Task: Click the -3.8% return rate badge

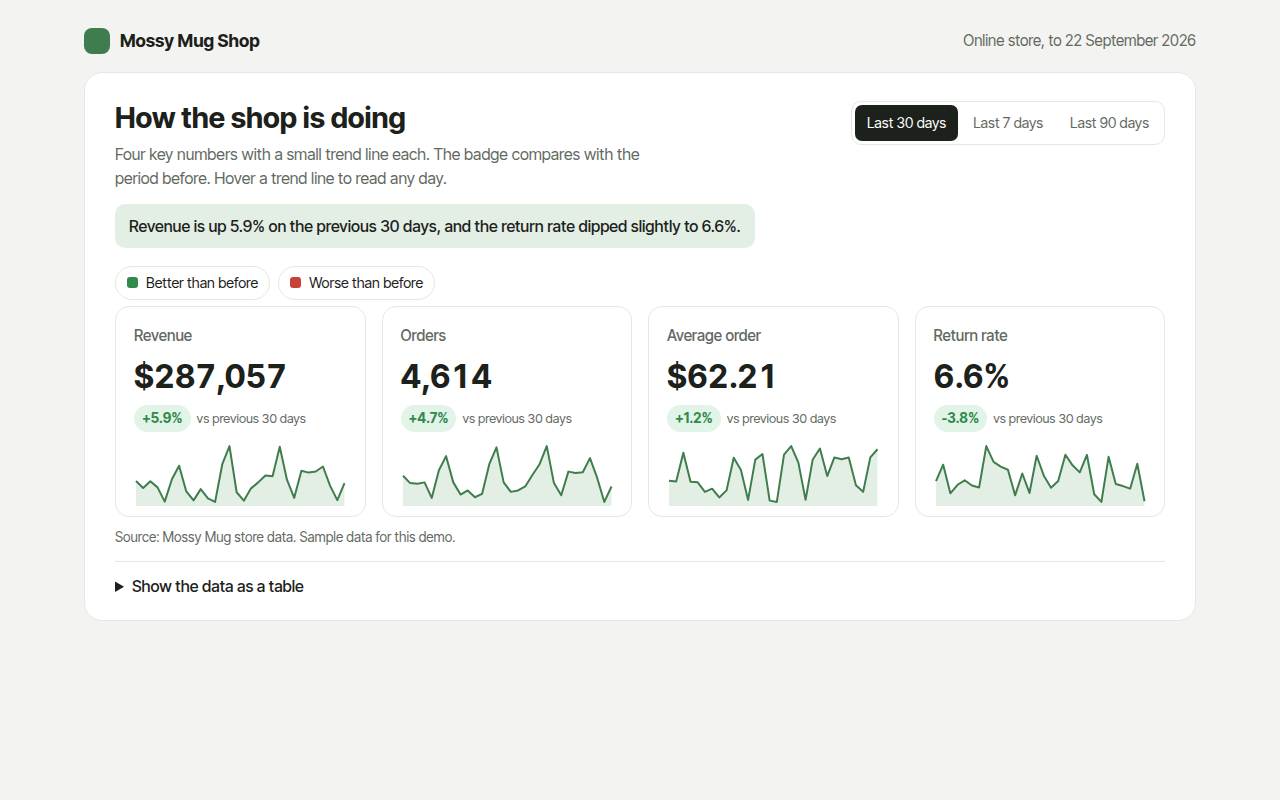Action: point(960,418)
